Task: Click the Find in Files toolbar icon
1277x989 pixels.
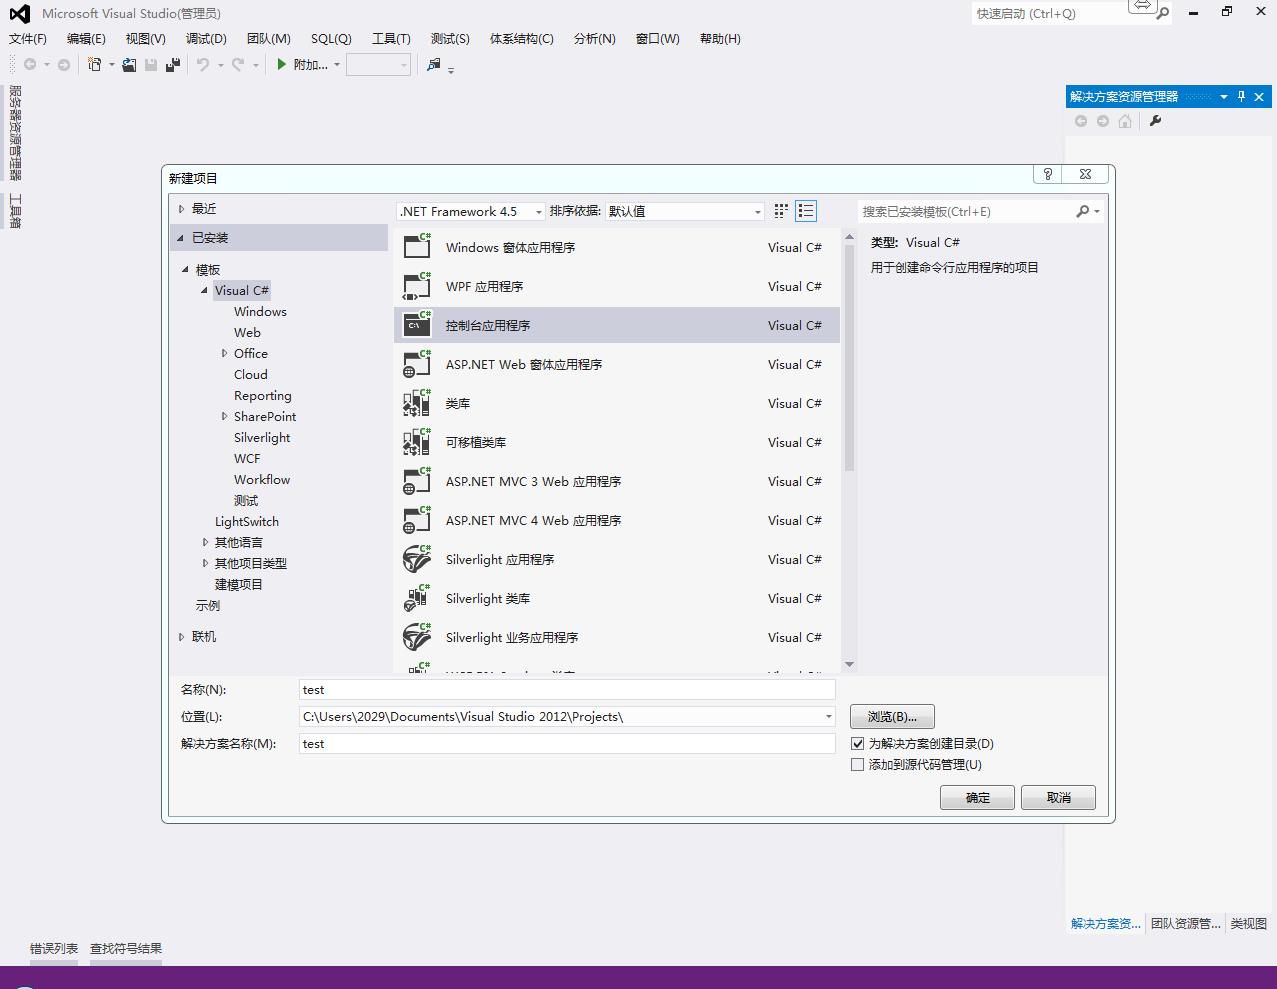Action: [433, 64]
